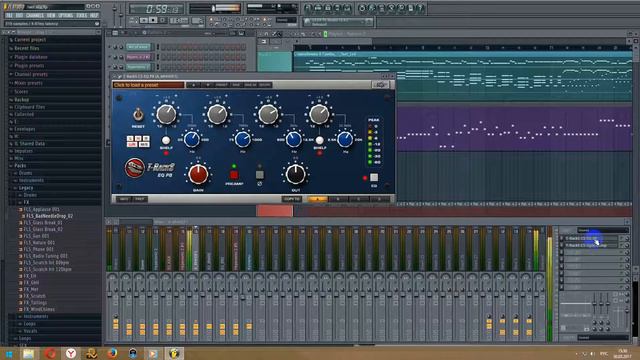Select the FLS_Applause 001 sample
This screenshot has width=640, height=360.
pyautogui.click(x=40, y=209)
